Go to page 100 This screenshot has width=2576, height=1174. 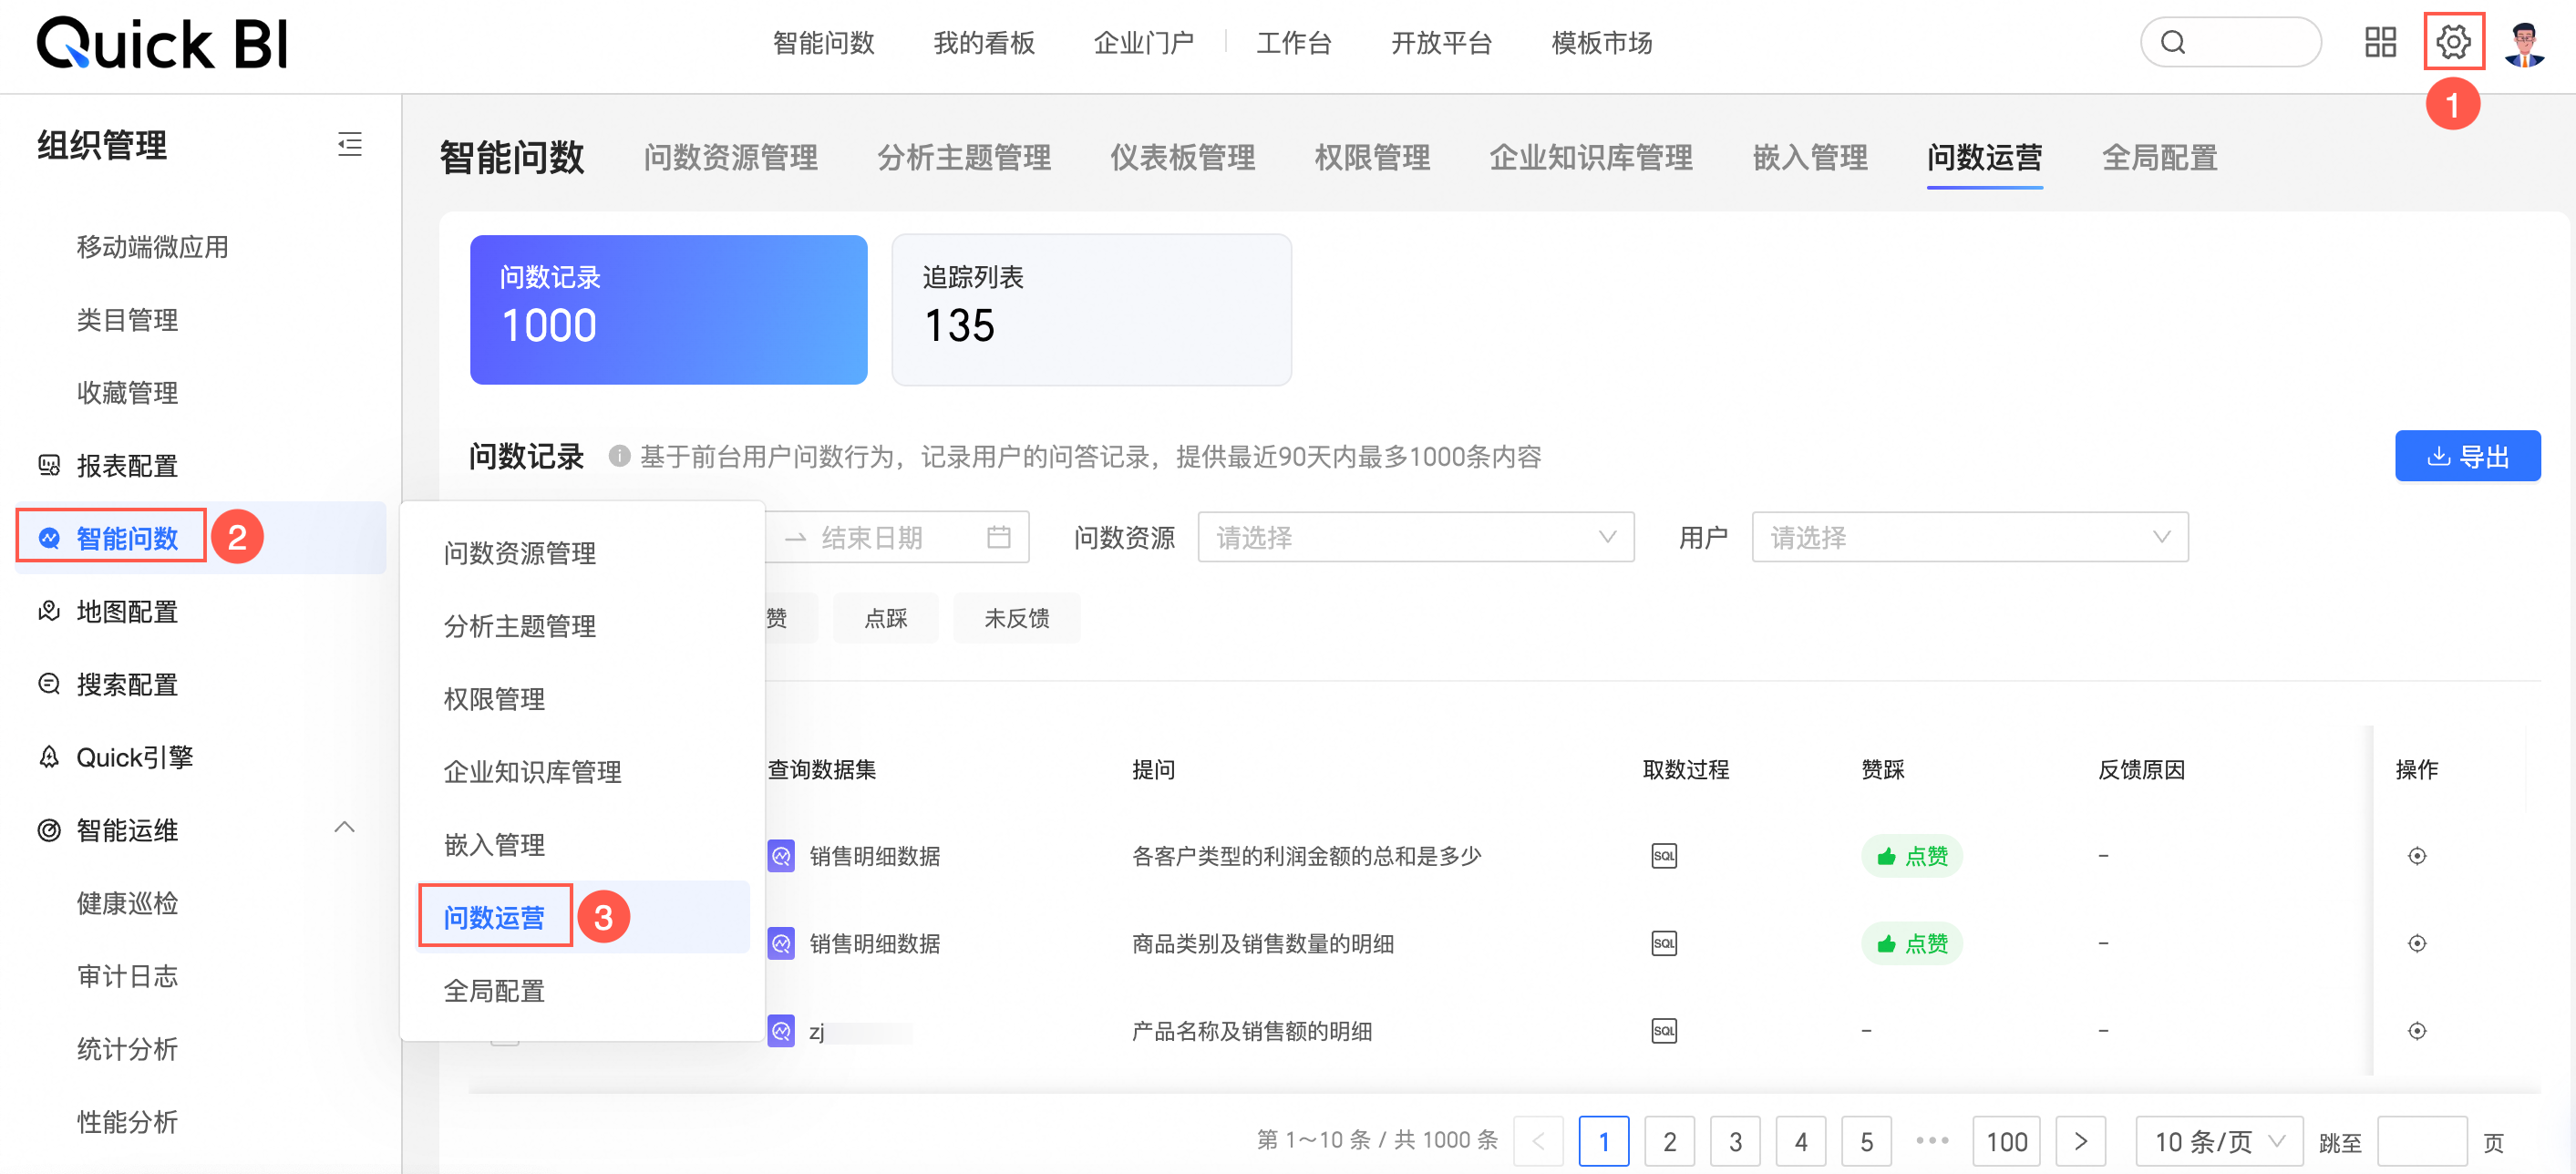(x=2006, y=1141)
